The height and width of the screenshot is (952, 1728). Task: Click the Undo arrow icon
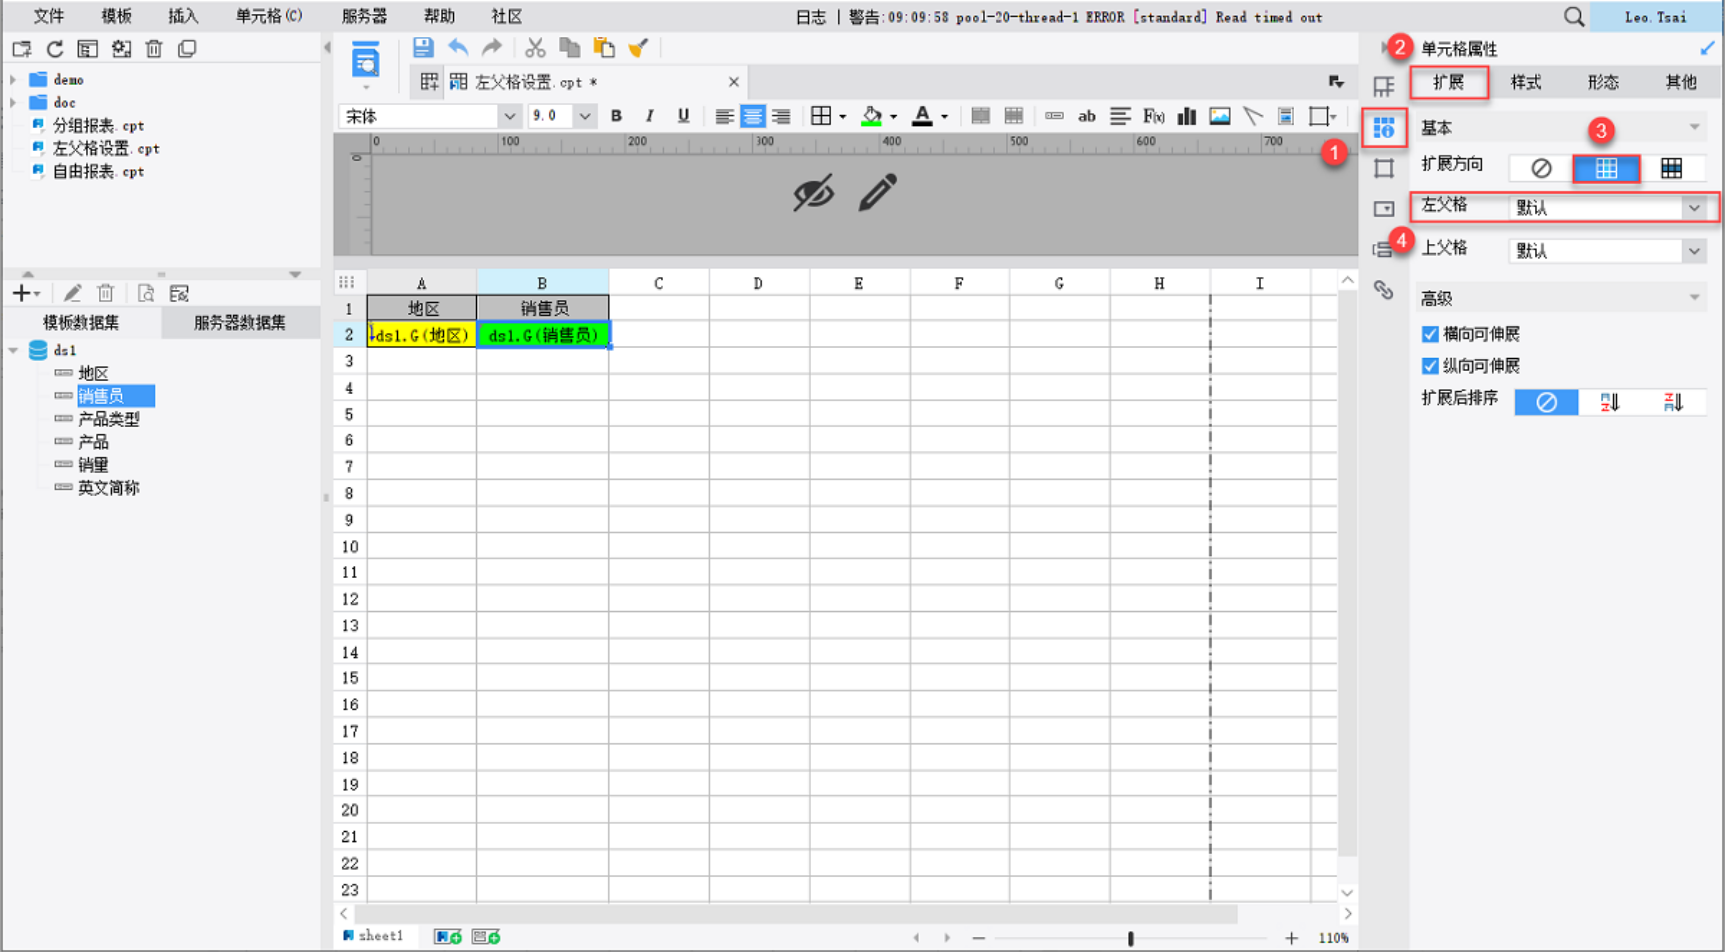click(x=458, y=47)
